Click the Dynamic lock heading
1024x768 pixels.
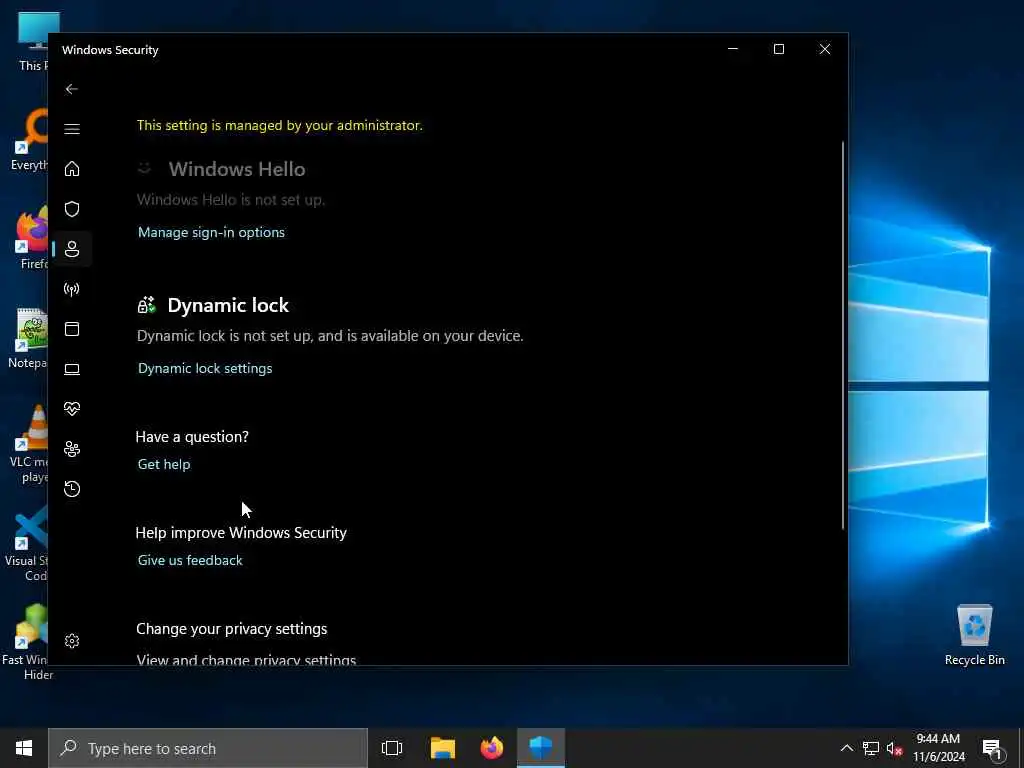point(228,305)
